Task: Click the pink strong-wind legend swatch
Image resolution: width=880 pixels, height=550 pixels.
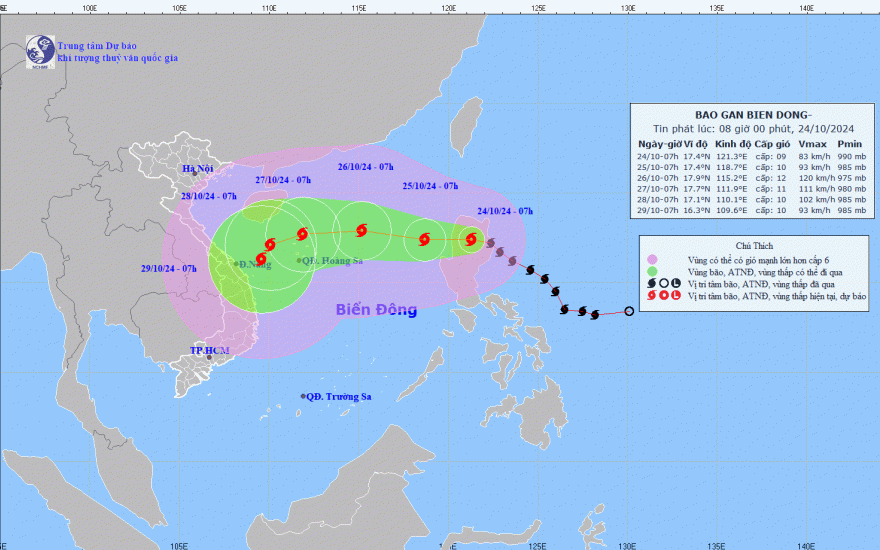Action: pyautogui.click(x=652, y=260)
